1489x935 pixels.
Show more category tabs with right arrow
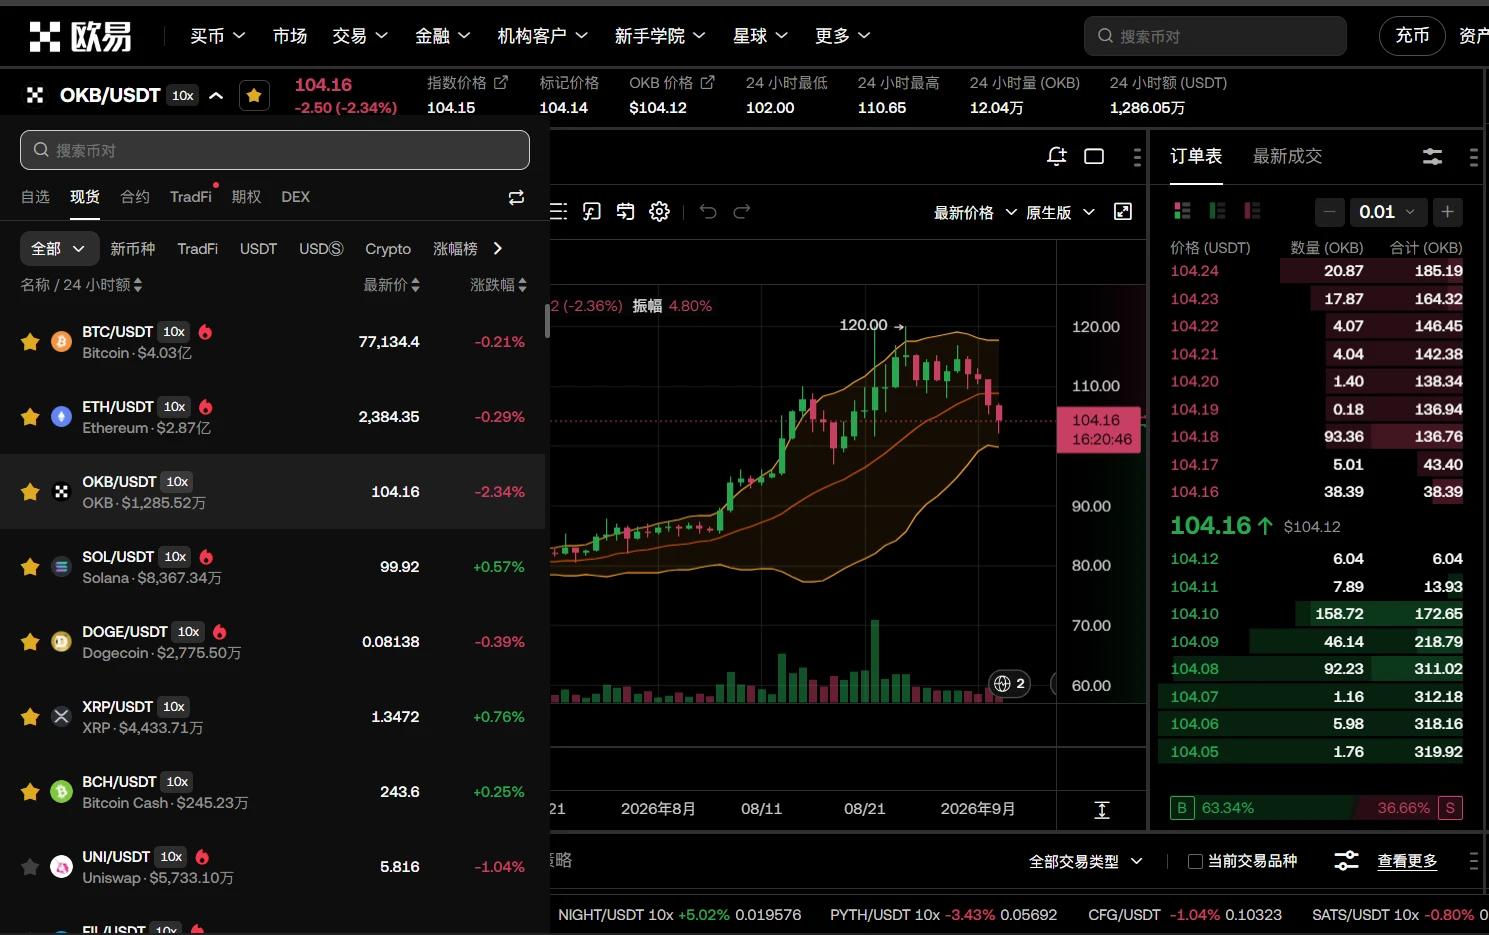pos(498,248)
